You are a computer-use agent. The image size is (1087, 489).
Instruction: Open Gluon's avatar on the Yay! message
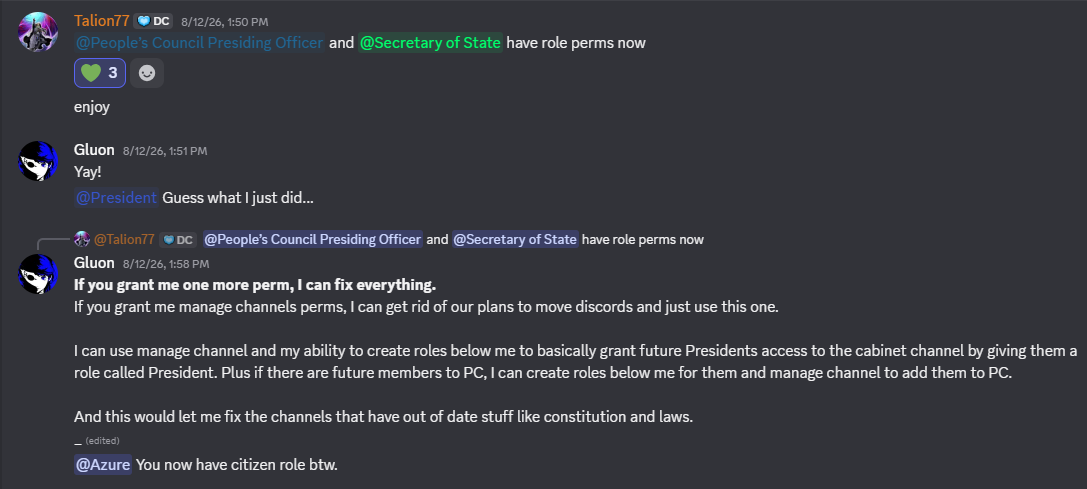click(x=37, y=161)
